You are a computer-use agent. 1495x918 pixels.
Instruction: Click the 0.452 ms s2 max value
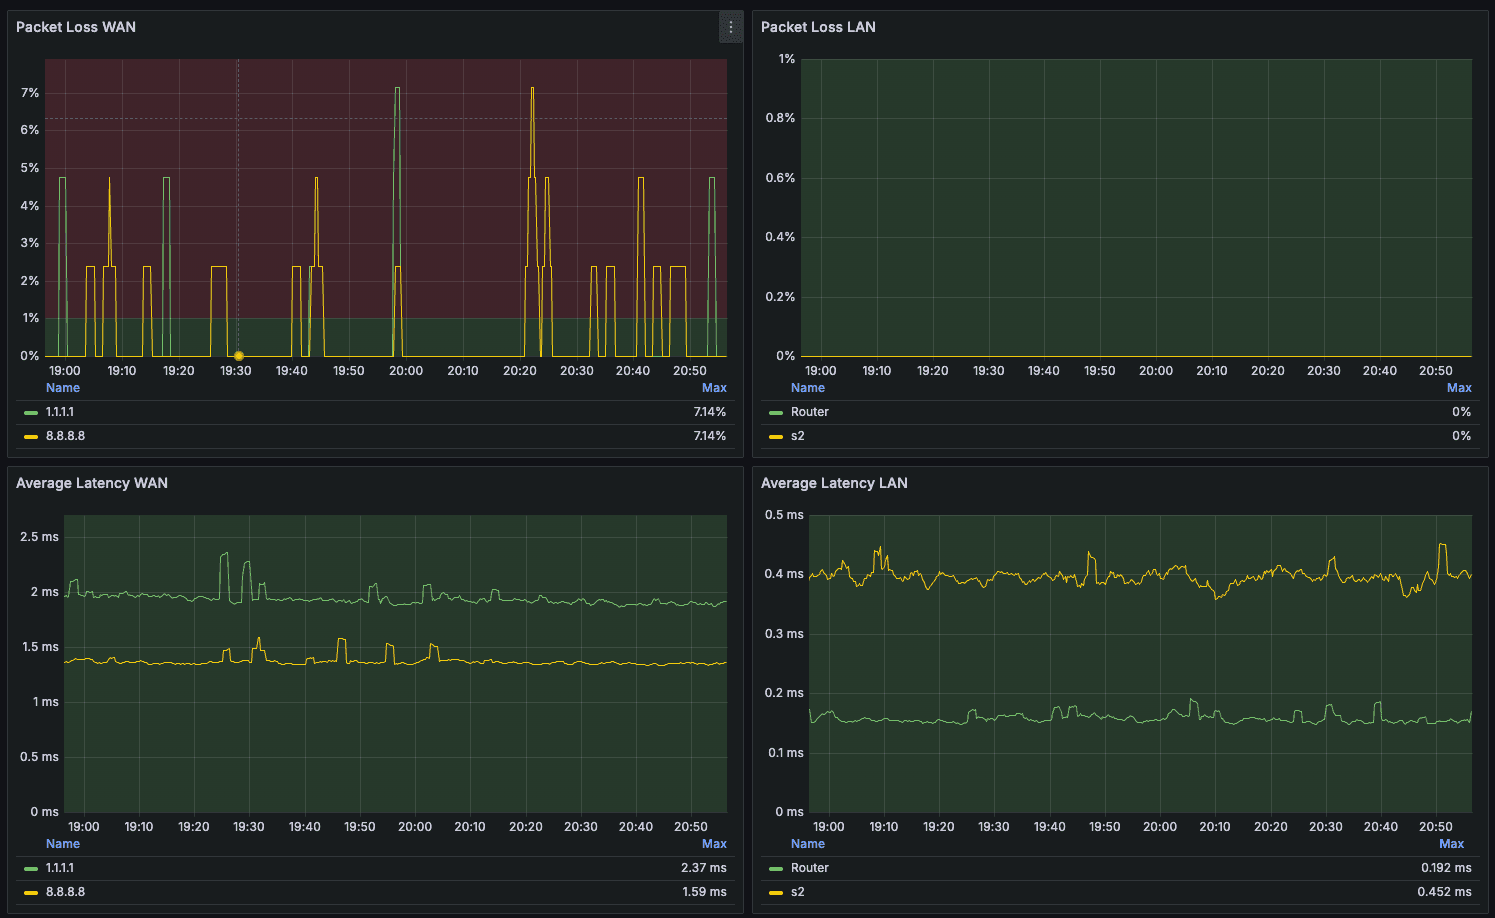(x=1445, y=892)
